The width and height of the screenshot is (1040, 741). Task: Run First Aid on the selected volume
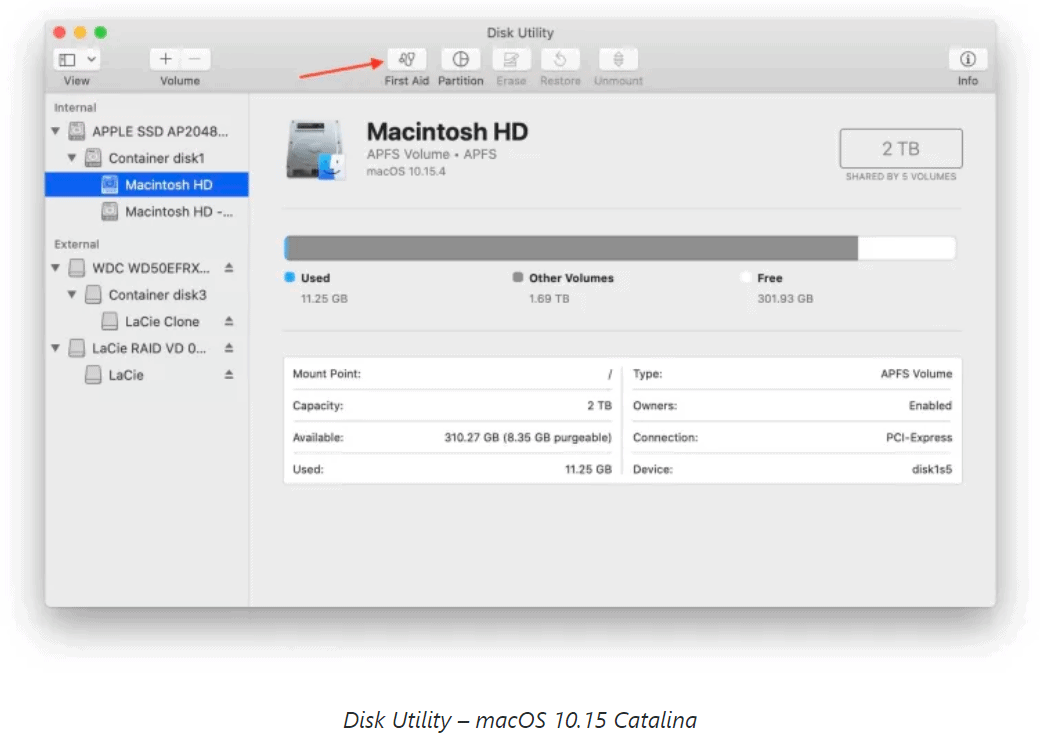(x=407, y=60)
